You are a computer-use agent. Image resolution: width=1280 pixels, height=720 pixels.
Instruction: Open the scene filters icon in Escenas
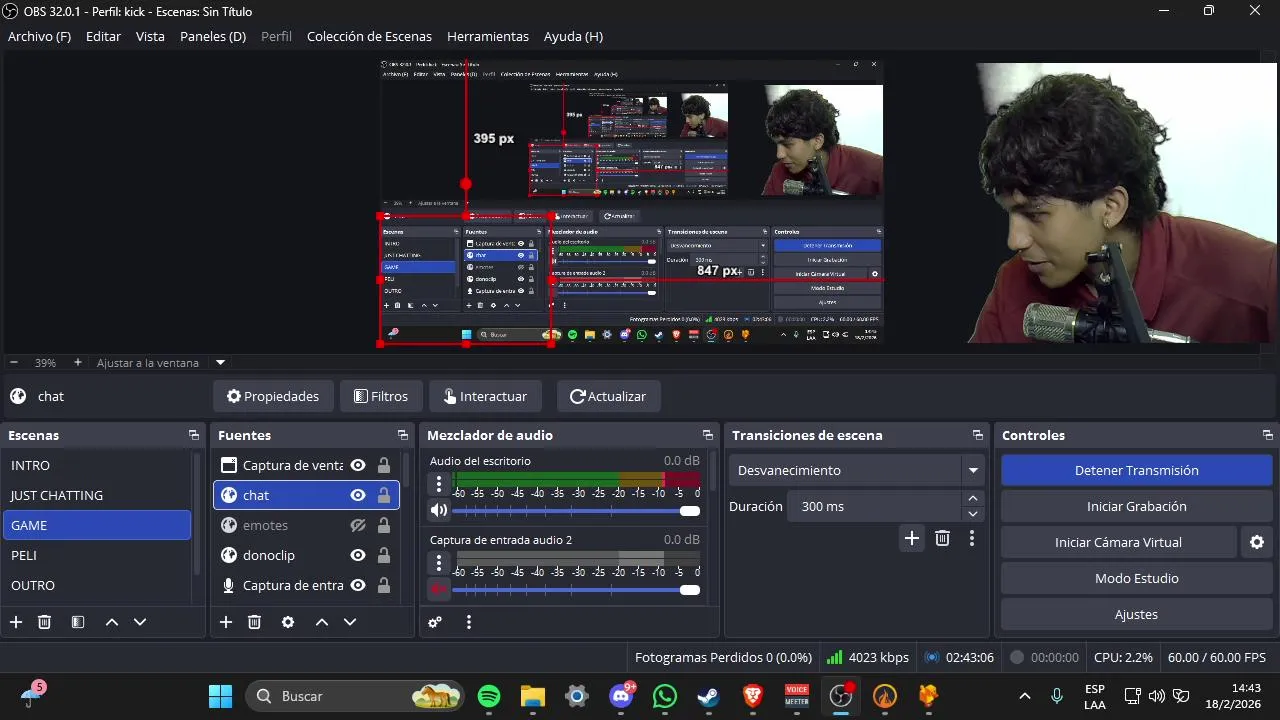point(78,622)
